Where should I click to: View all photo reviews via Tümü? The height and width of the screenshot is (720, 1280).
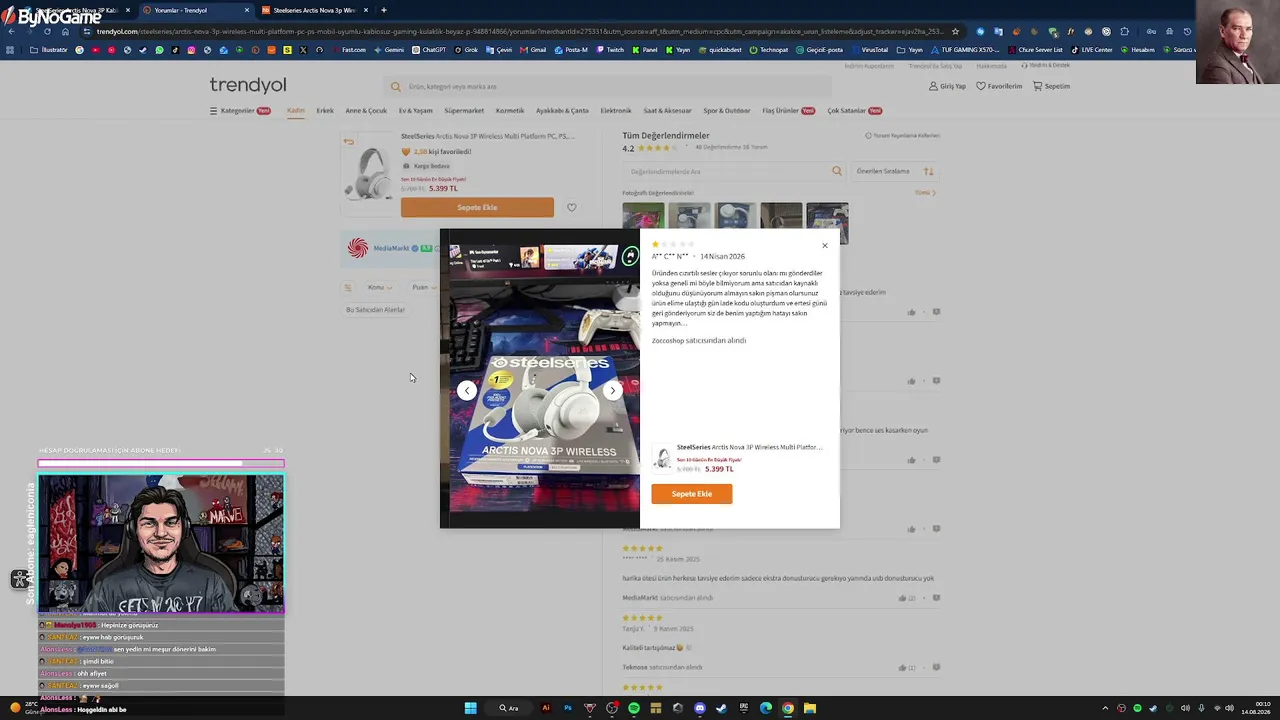925,193
